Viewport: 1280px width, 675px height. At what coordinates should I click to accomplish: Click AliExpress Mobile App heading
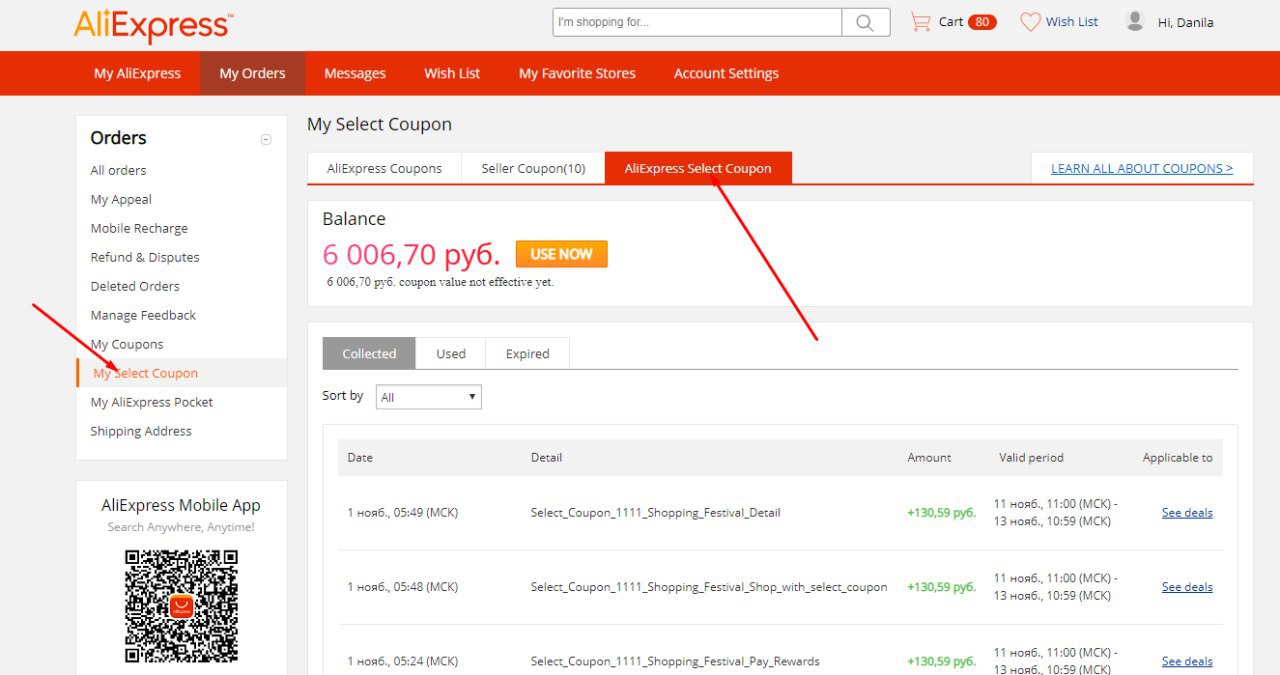pos(181,505)
